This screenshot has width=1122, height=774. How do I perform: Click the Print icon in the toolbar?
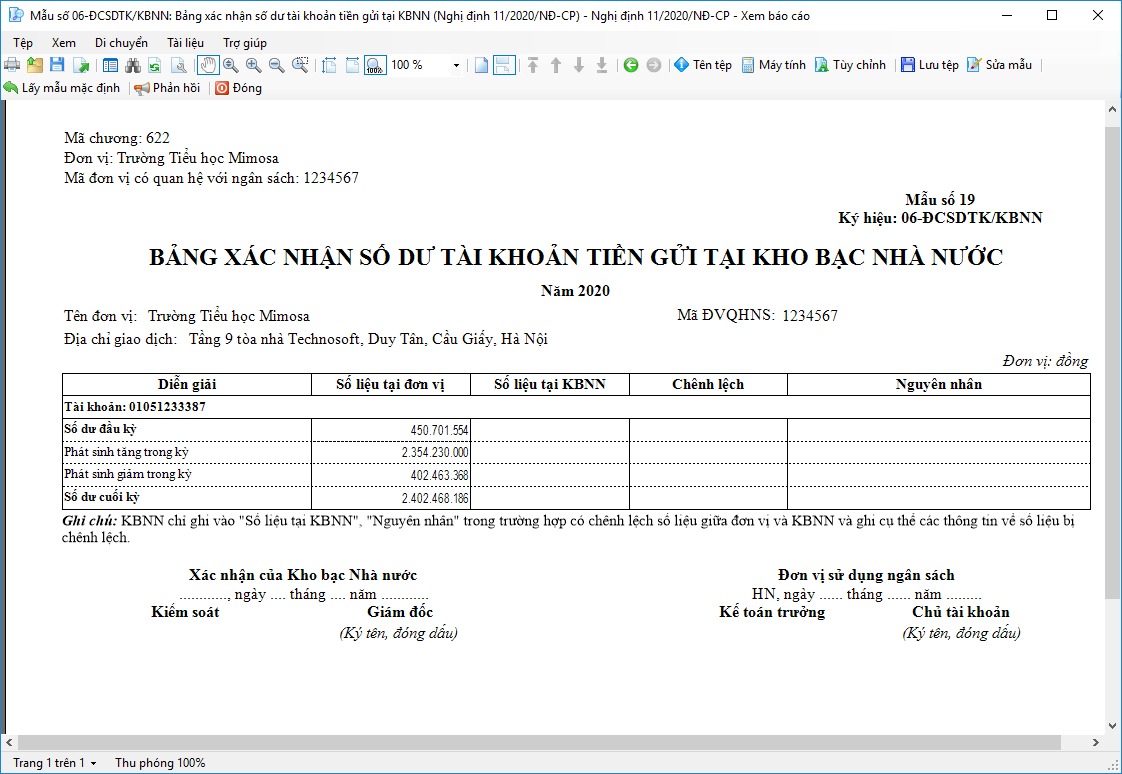click(12, 65)
